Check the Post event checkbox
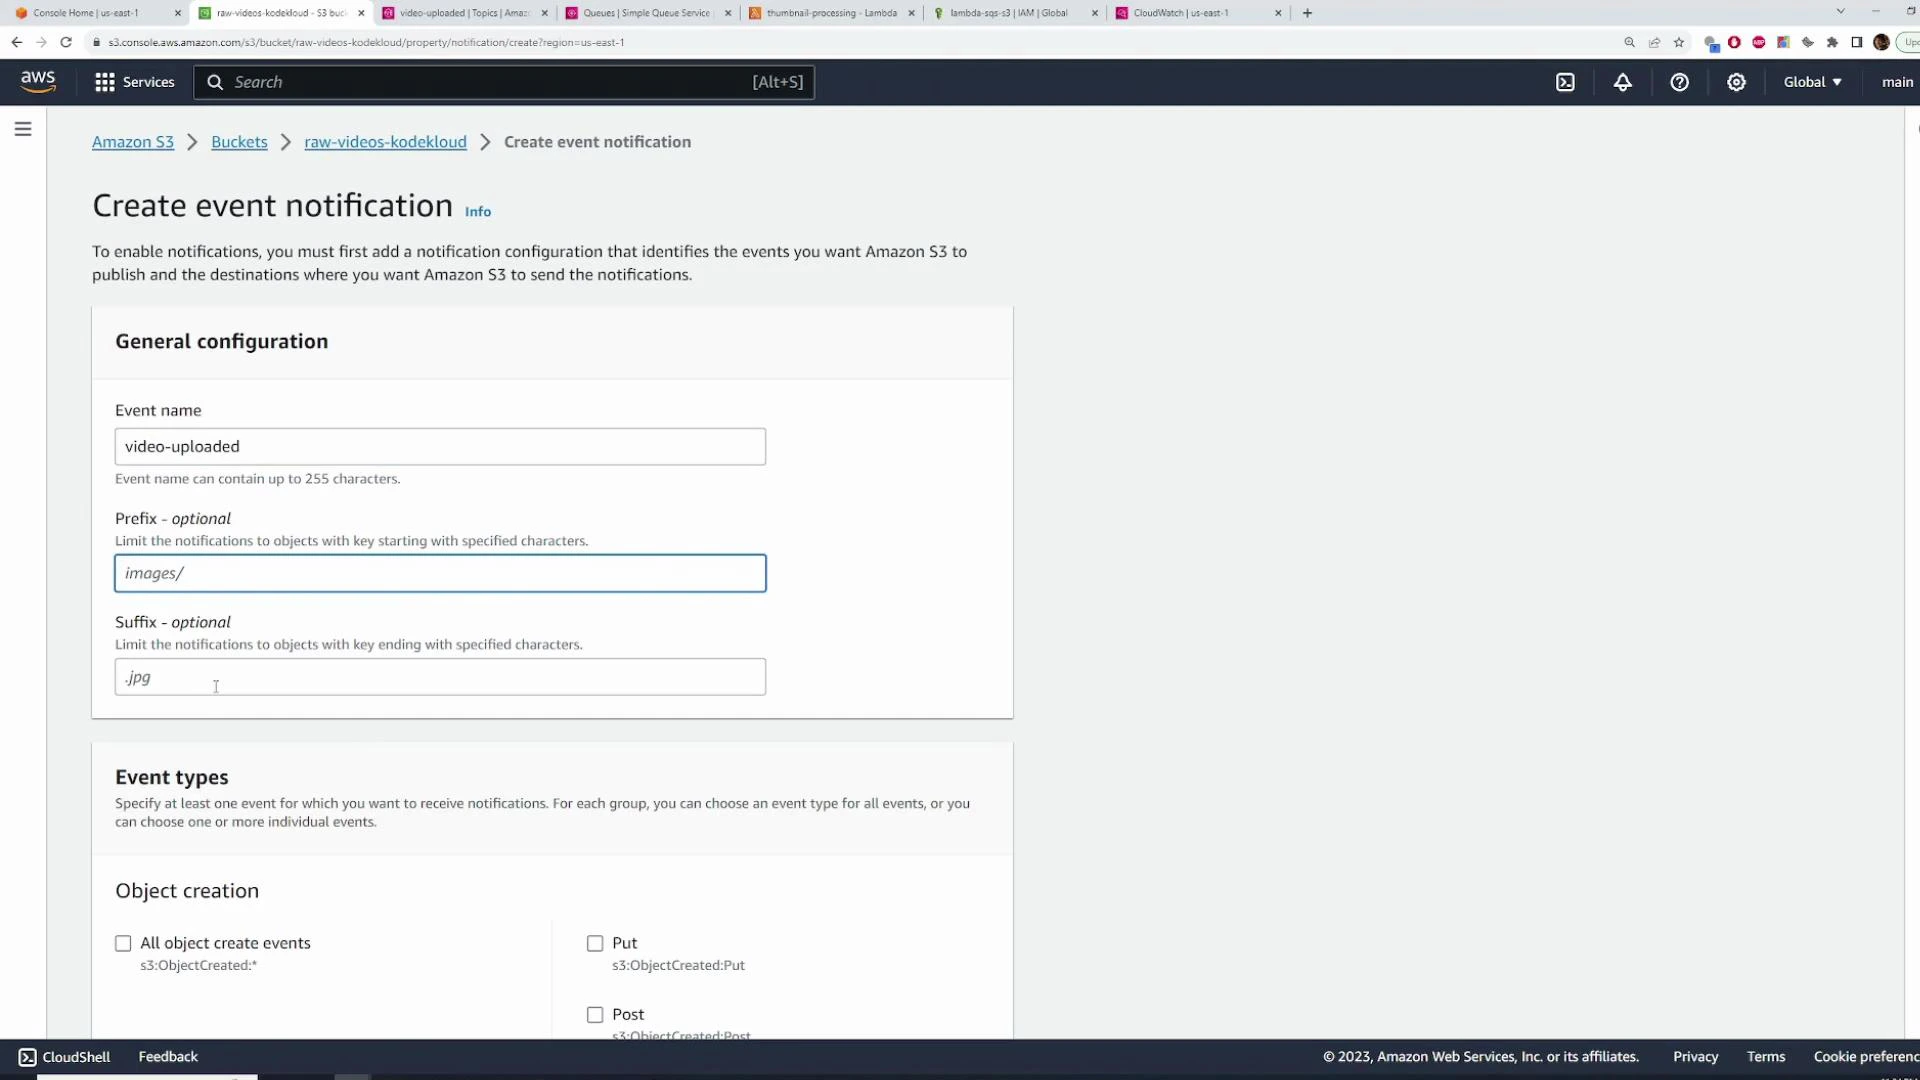The image size is (1920, 1080). click(x=595, y=1014)
